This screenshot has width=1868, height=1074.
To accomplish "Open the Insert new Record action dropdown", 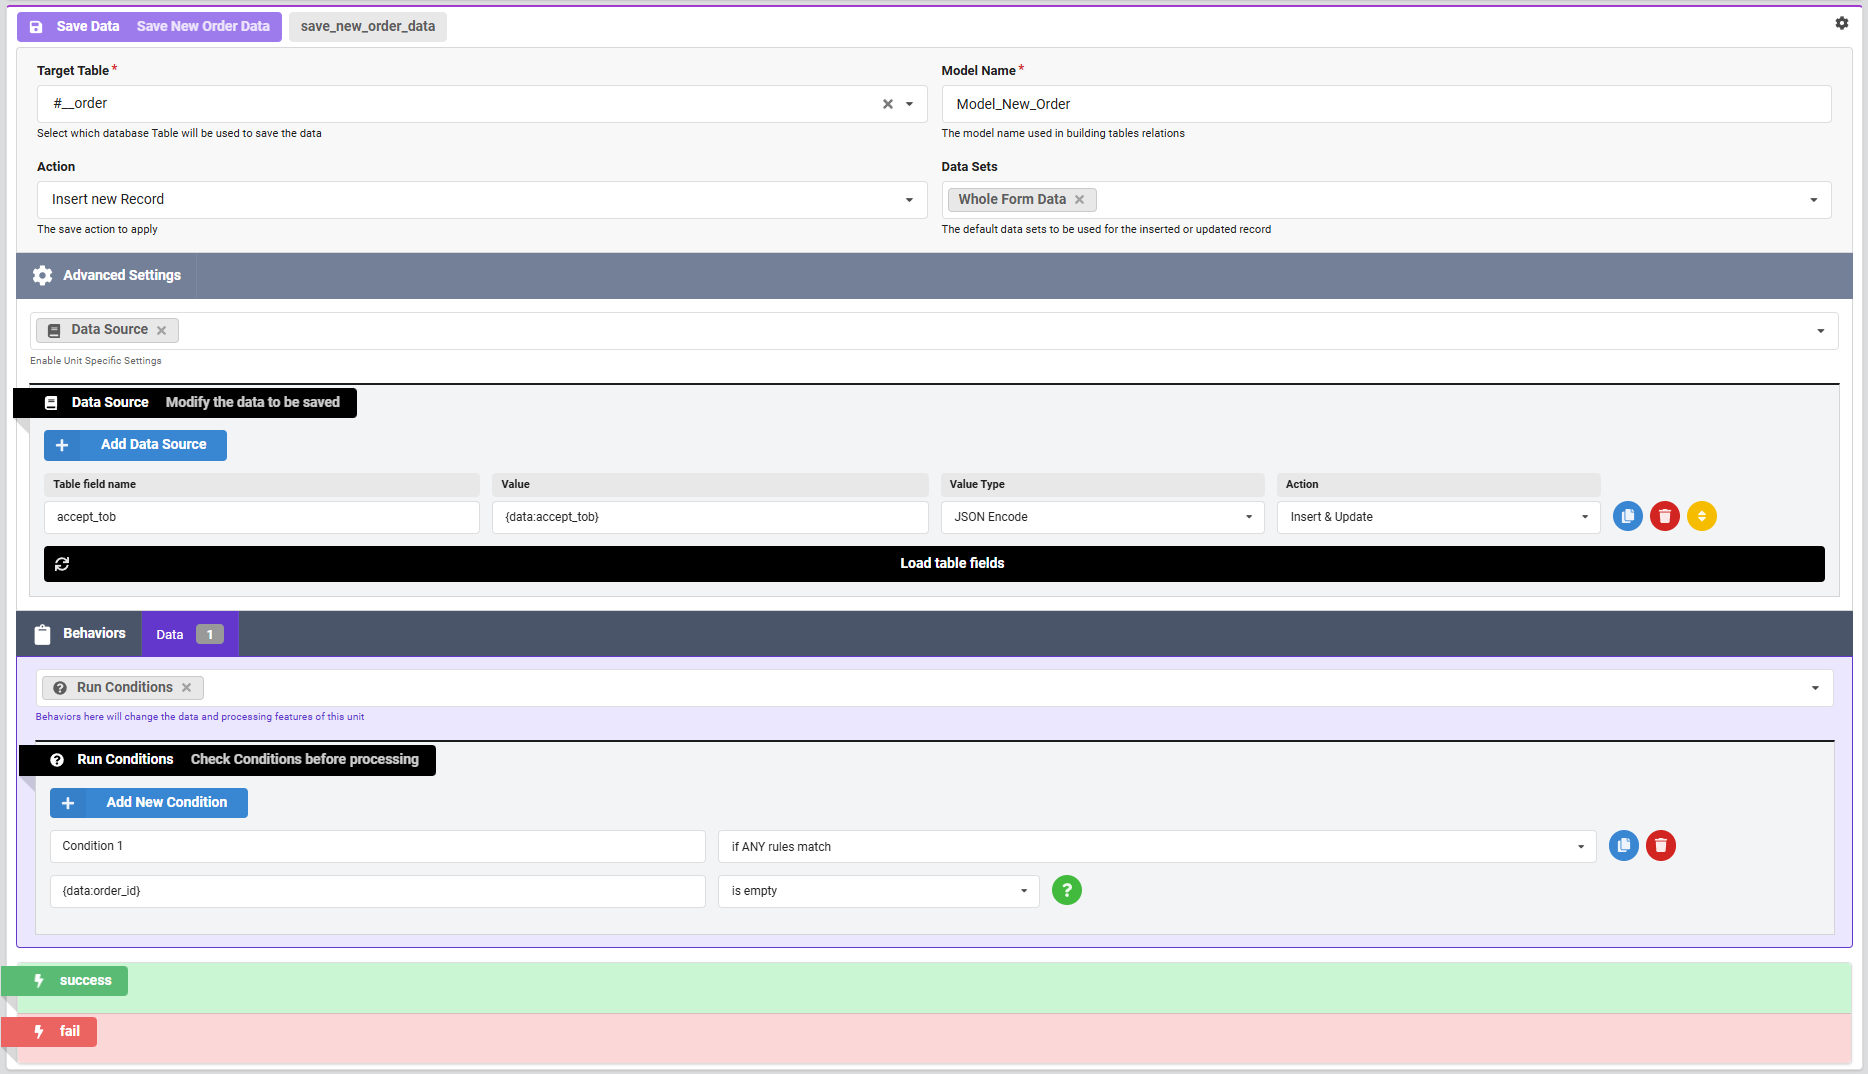I will pyautogui.click(x=908, y=199).
